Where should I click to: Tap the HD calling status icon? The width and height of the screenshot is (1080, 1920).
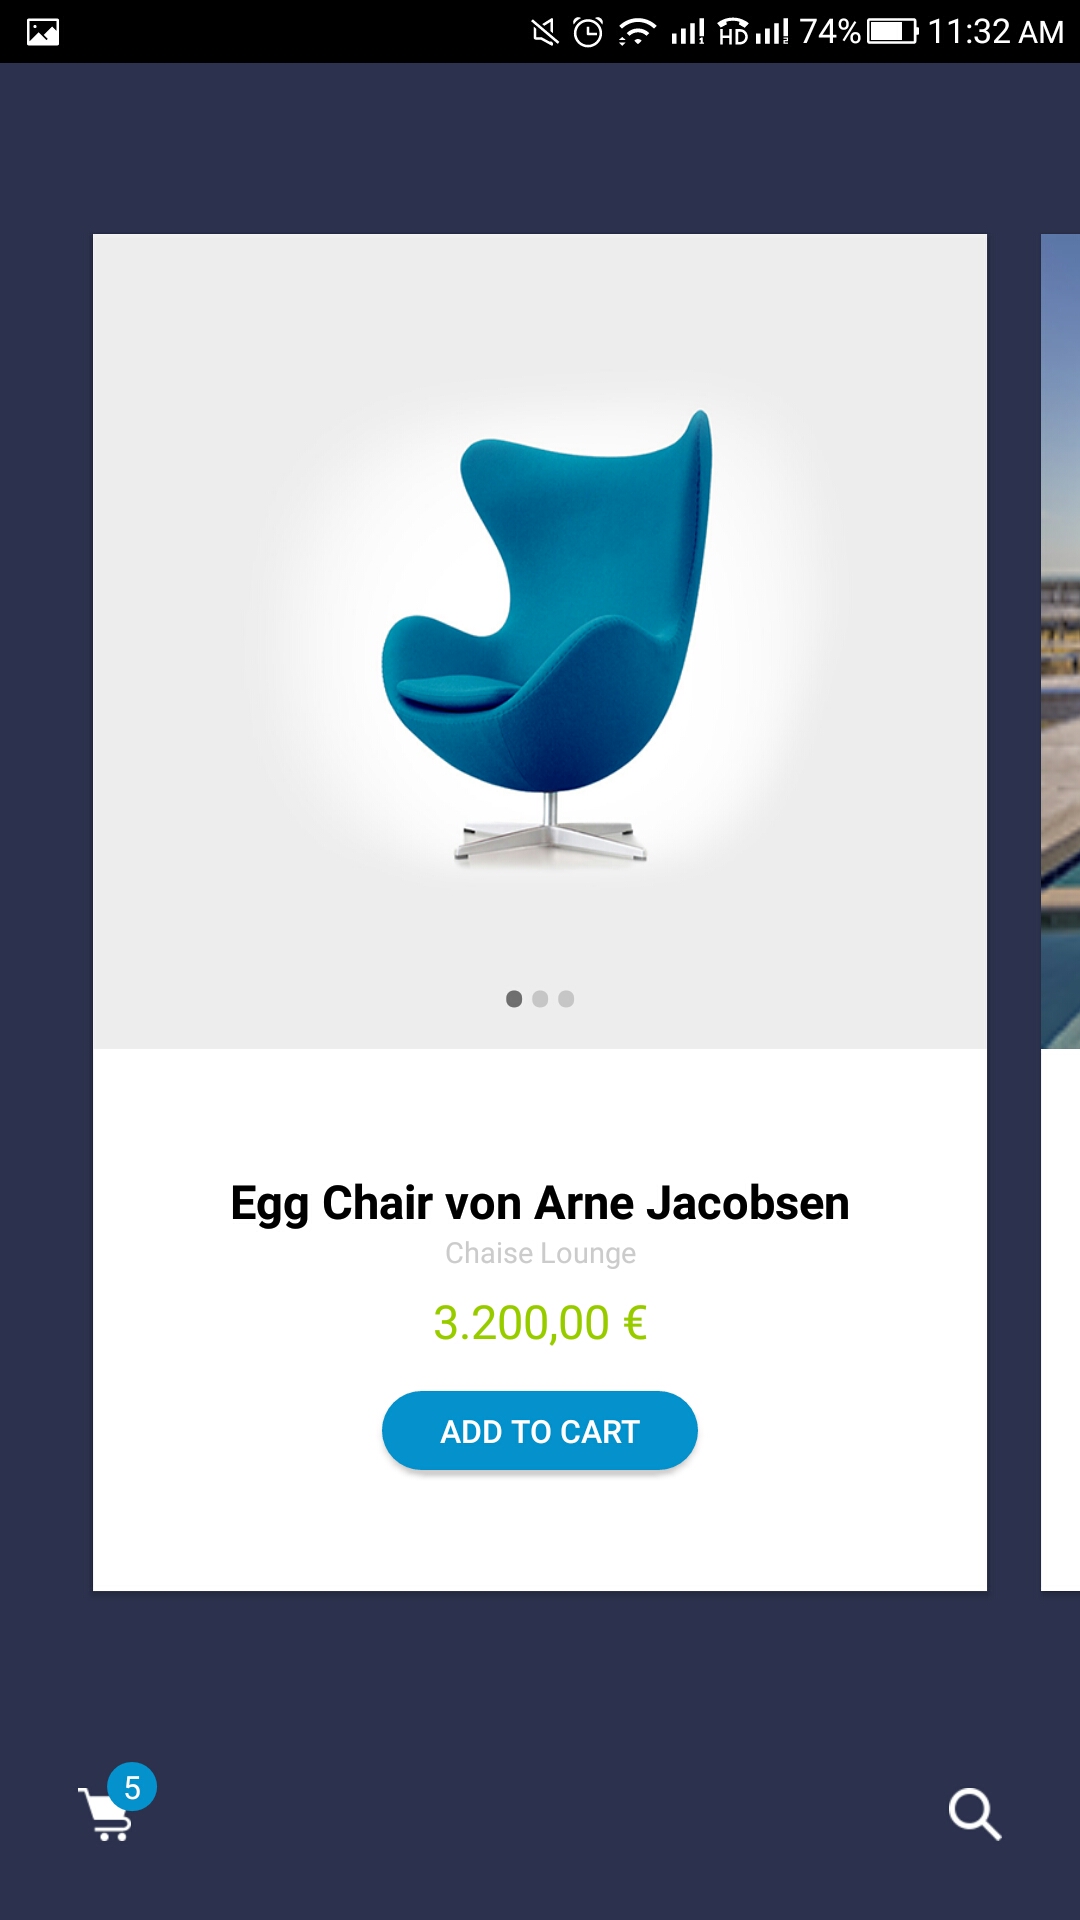pyautogui.click(x=733, y=32)
